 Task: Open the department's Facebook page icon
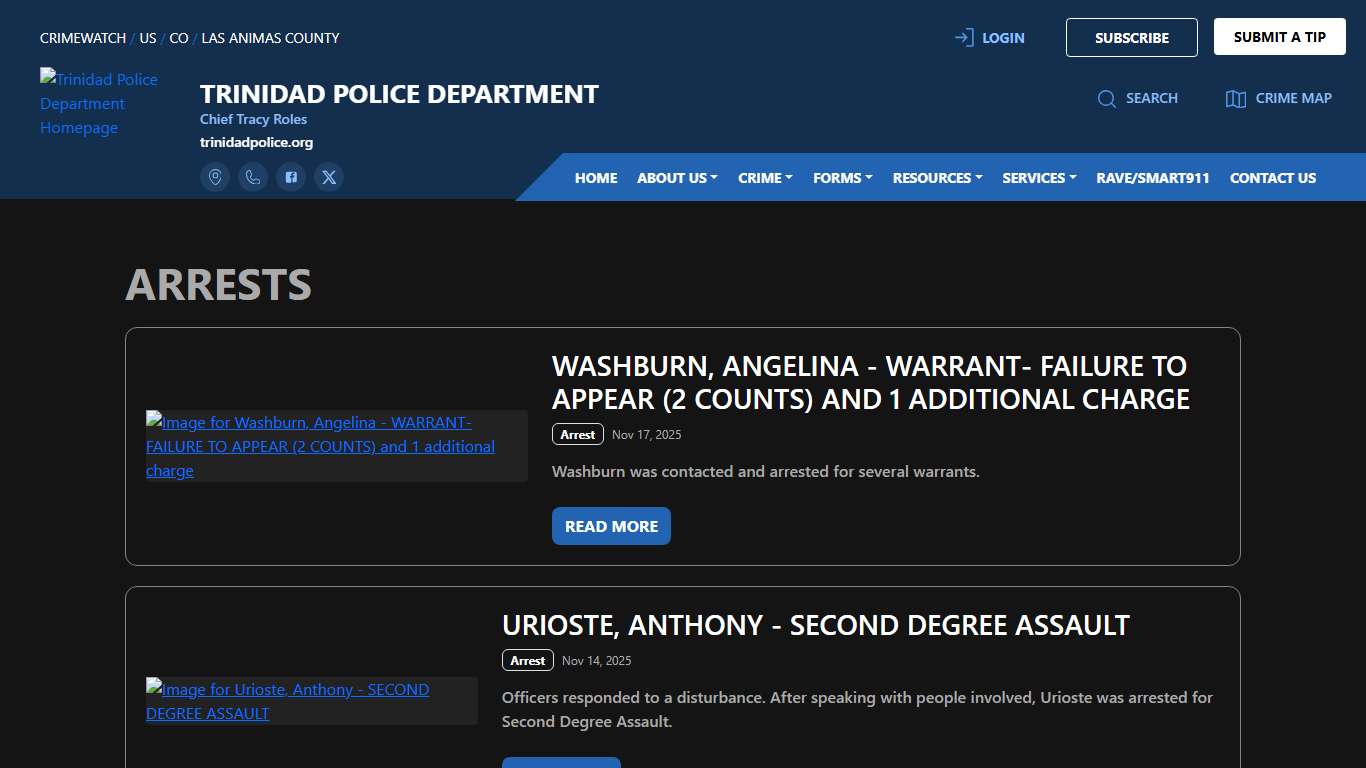pos(291,176)
